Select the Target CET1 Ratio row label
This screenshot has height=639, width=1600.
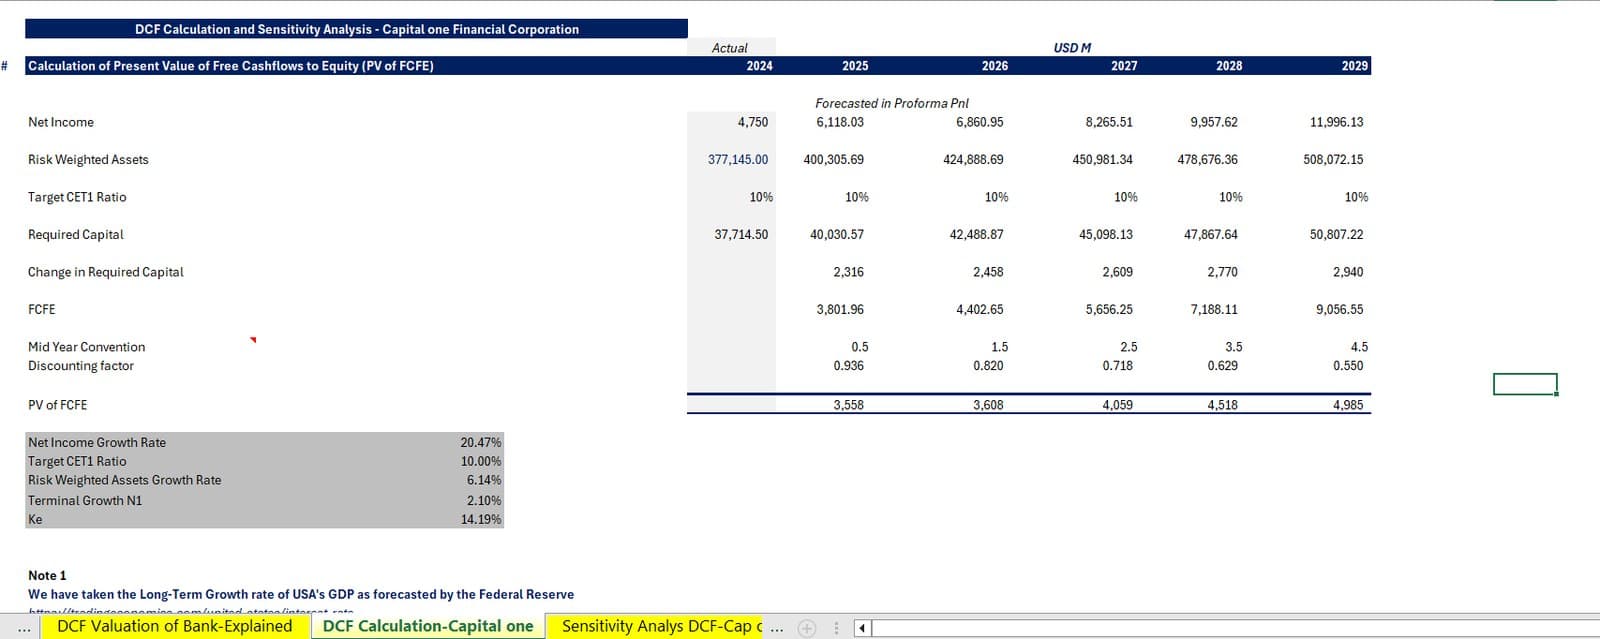[77, 197]
